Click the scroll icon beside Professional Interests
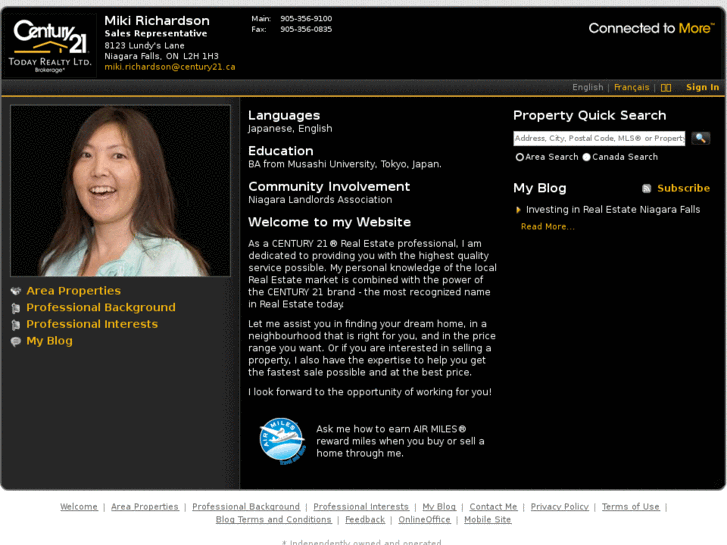The width and height of the screenshot is (727, 545). pyautogui.click(x=15, y=325)
